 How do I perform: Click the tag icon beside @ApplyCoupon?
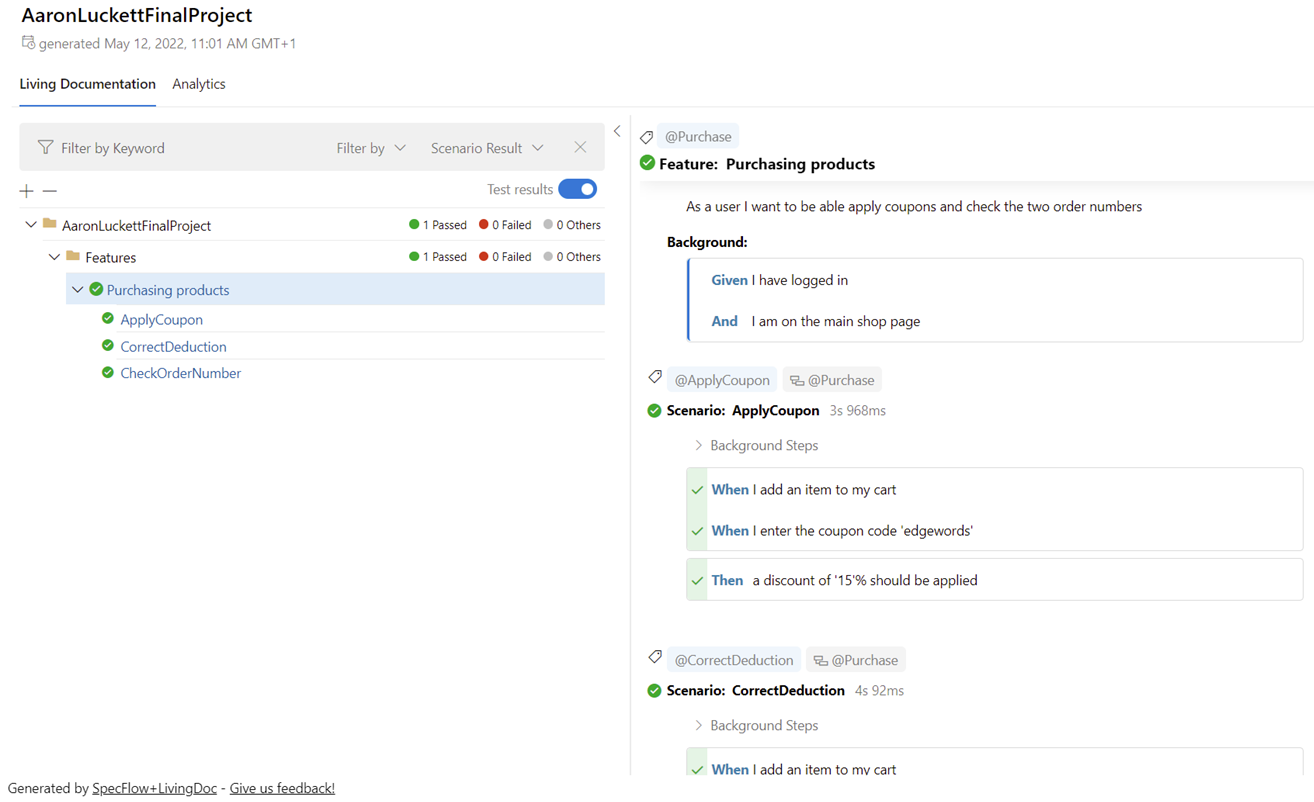coord(655,377)
